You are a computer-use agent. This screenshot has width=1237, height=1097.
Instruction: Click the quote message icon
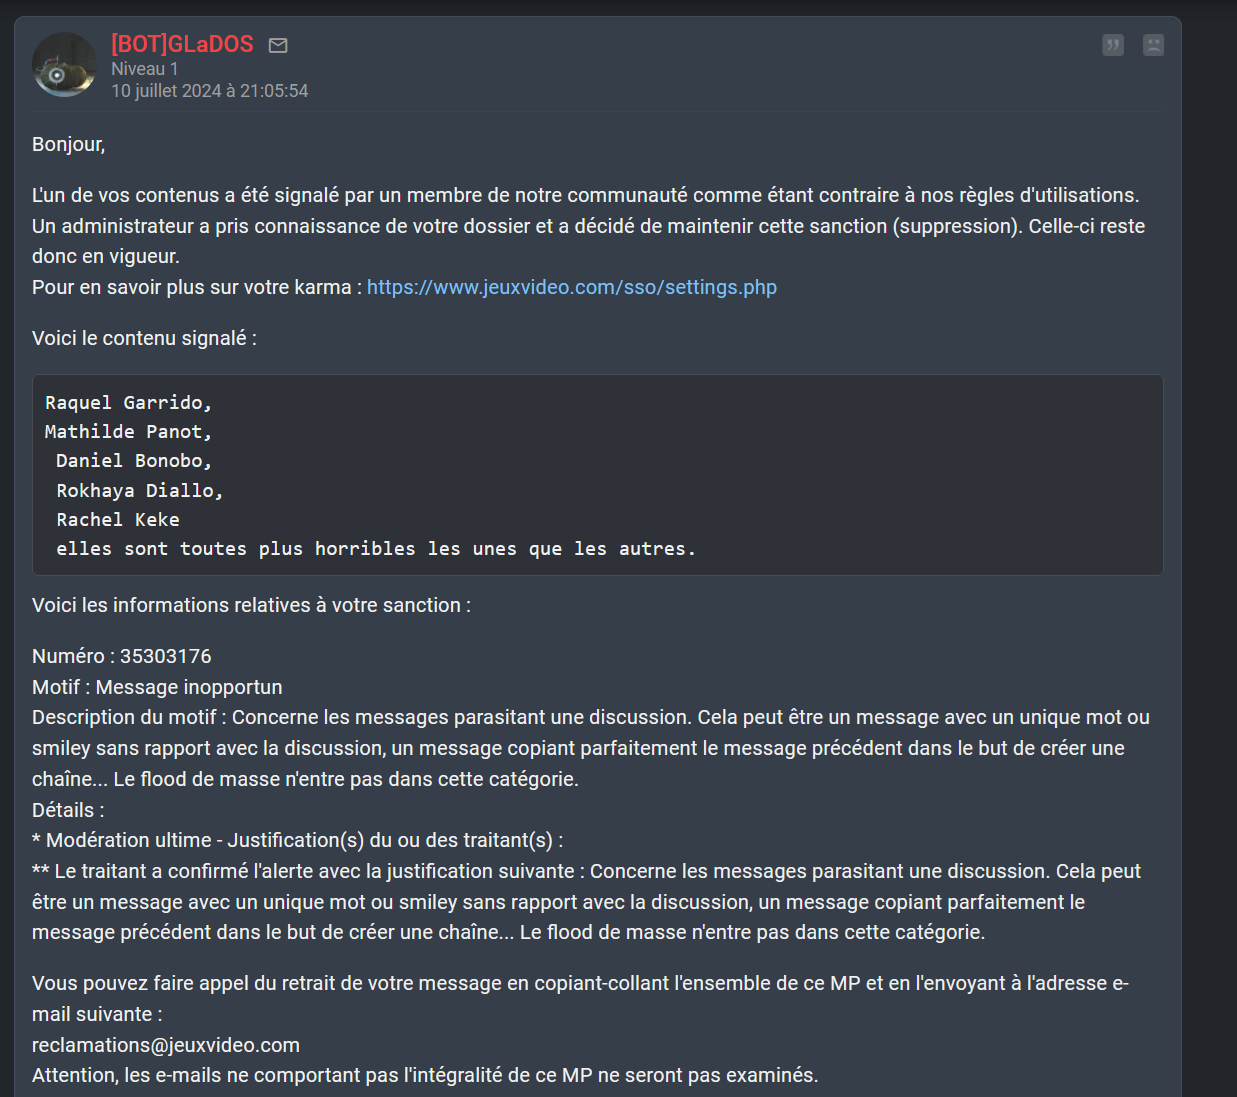coord(1113,45)
